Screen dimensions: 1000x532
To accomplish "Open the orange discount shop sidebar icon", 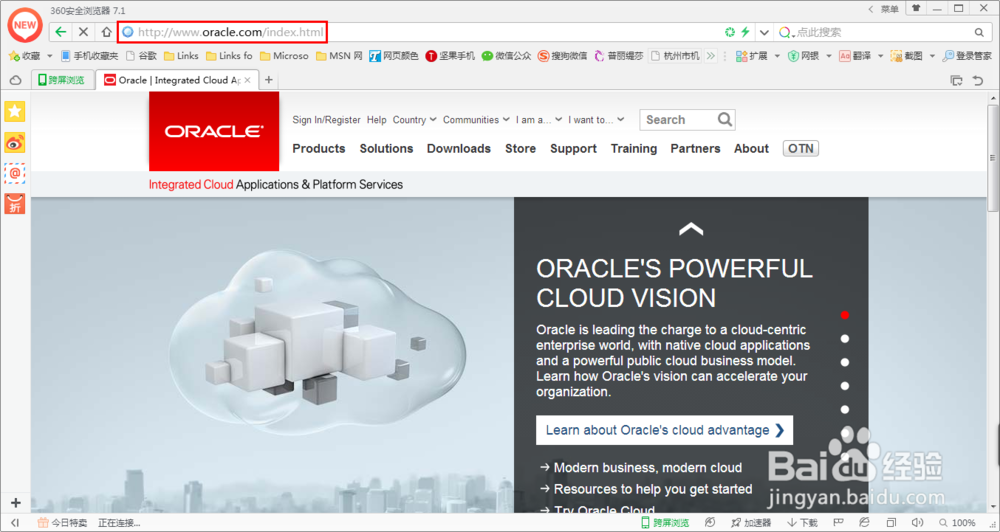I will click(x=15, y=203).
